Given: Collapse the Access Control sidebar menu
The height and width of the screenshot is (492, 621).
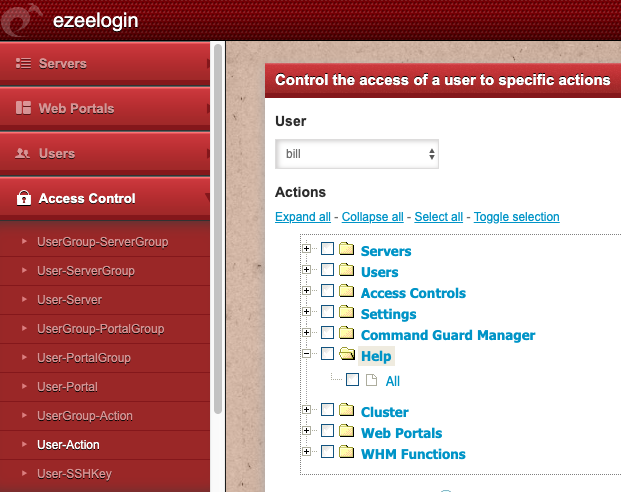Looking at the screenshot, I should click(105, 198).
